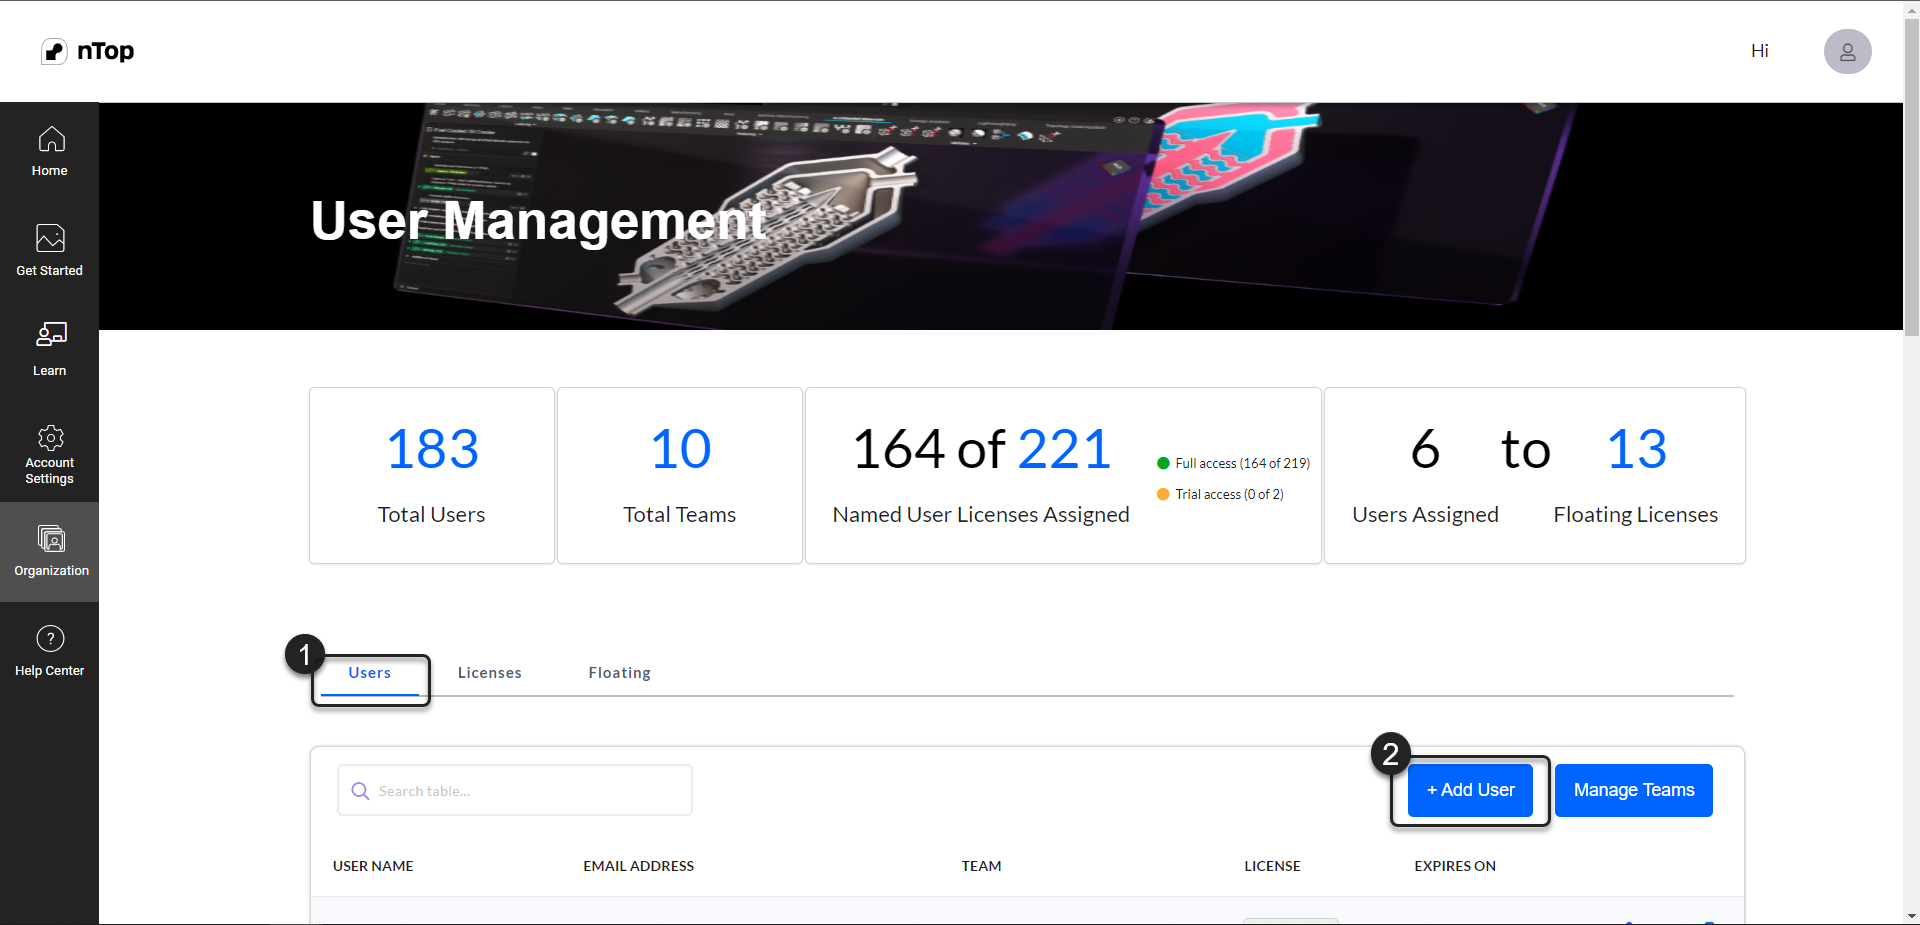Click the scrollbar down arrow

tap(1911, 916)
